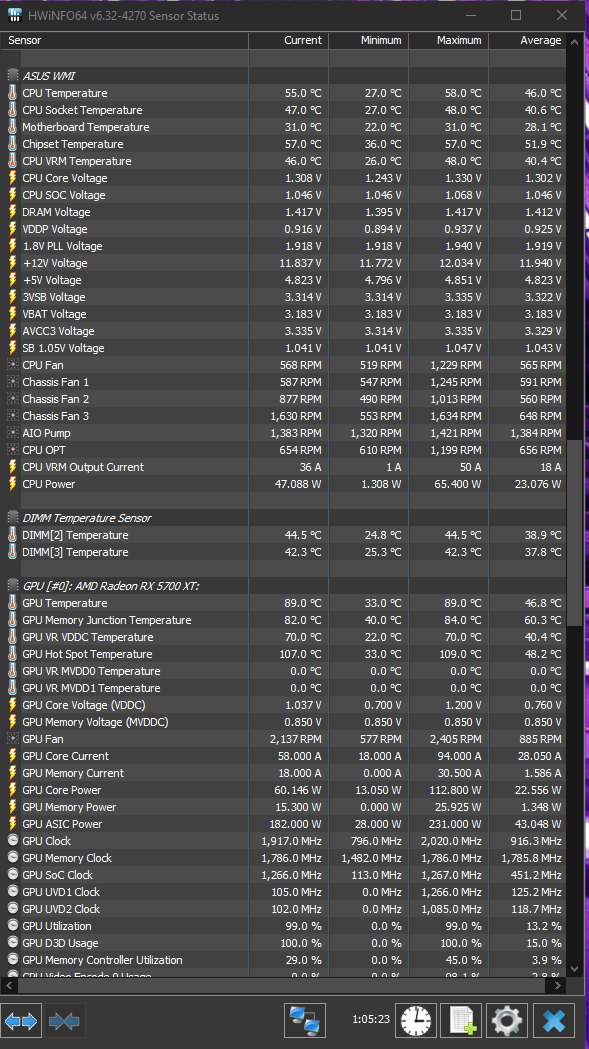Select the CPU VRM Output Current row
Viewport: 589px width, 1049px height.
[284, 467]
